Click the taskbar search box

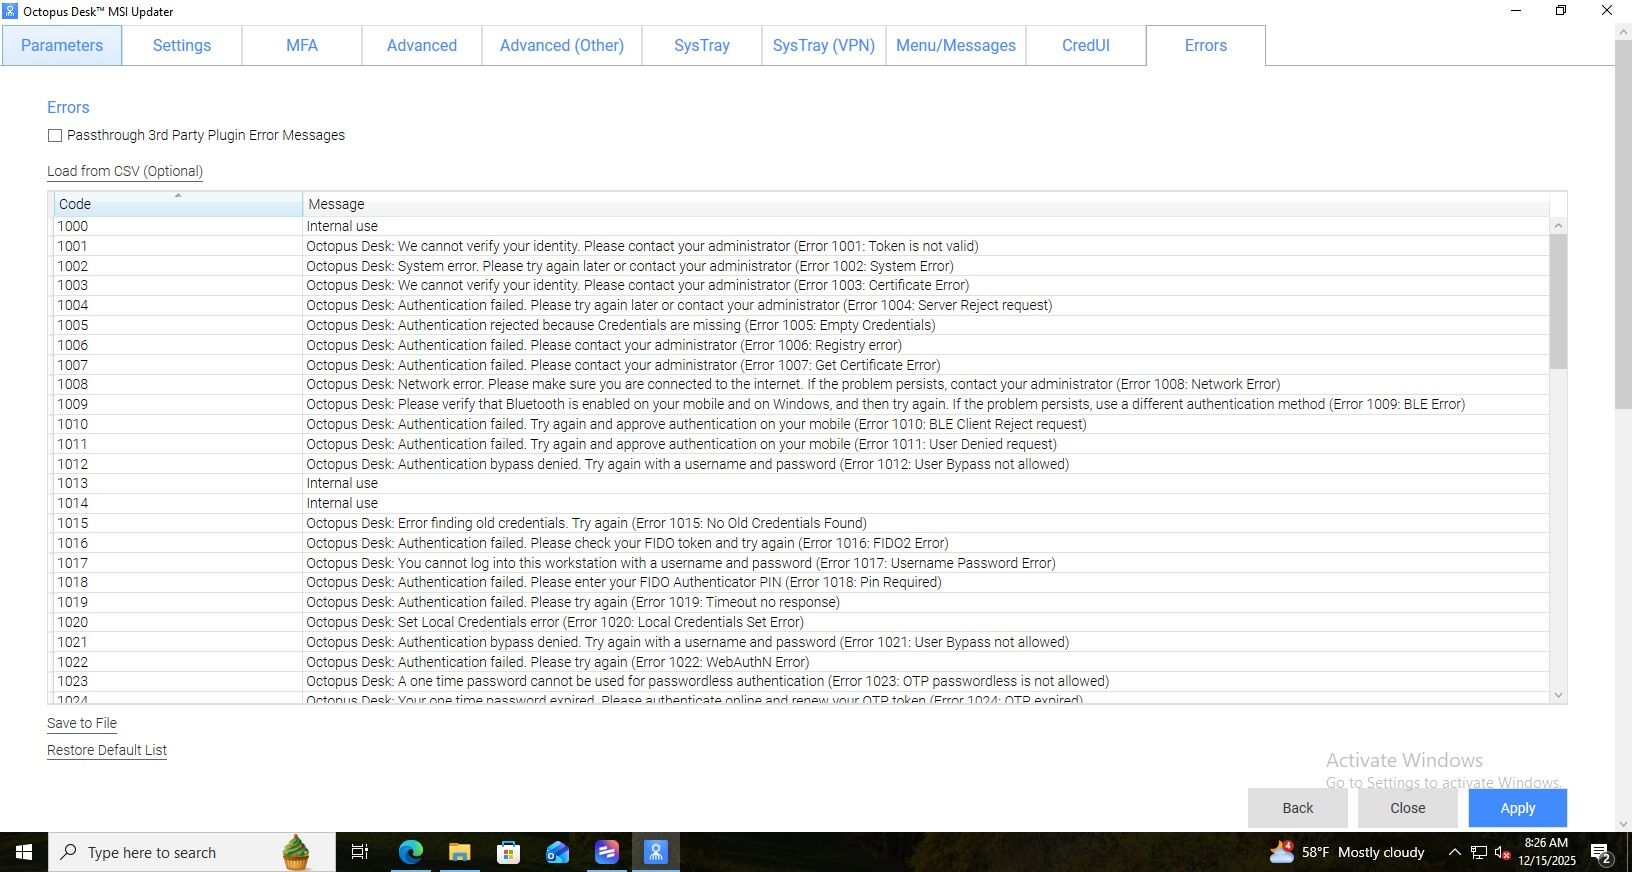(x=192, y=852)
